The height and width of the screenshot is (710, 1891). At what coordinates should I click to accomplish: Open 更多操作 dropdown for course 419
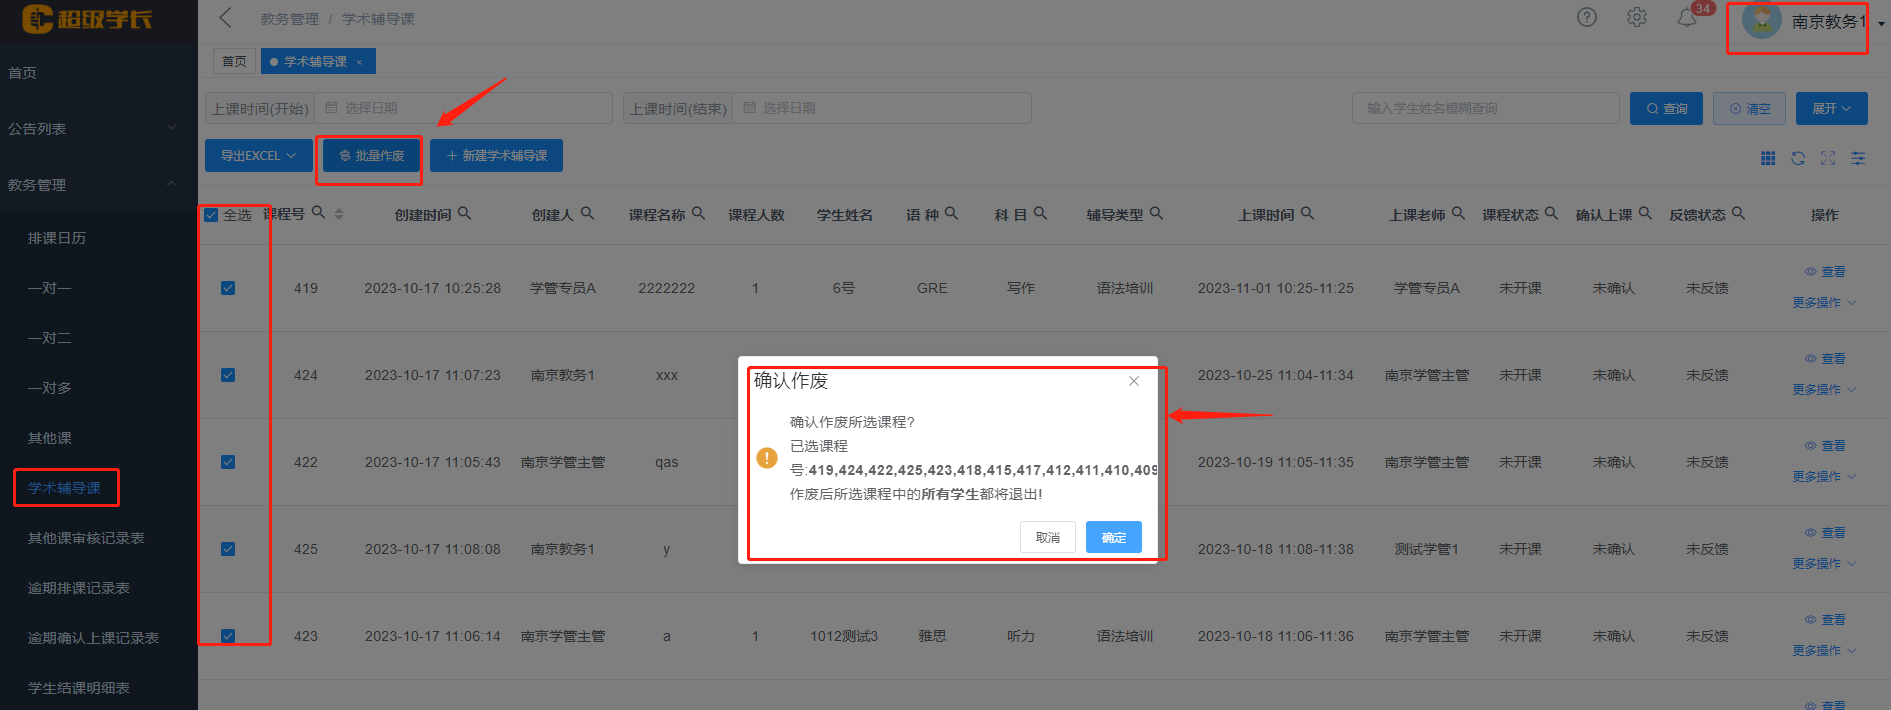[1823, 303]
